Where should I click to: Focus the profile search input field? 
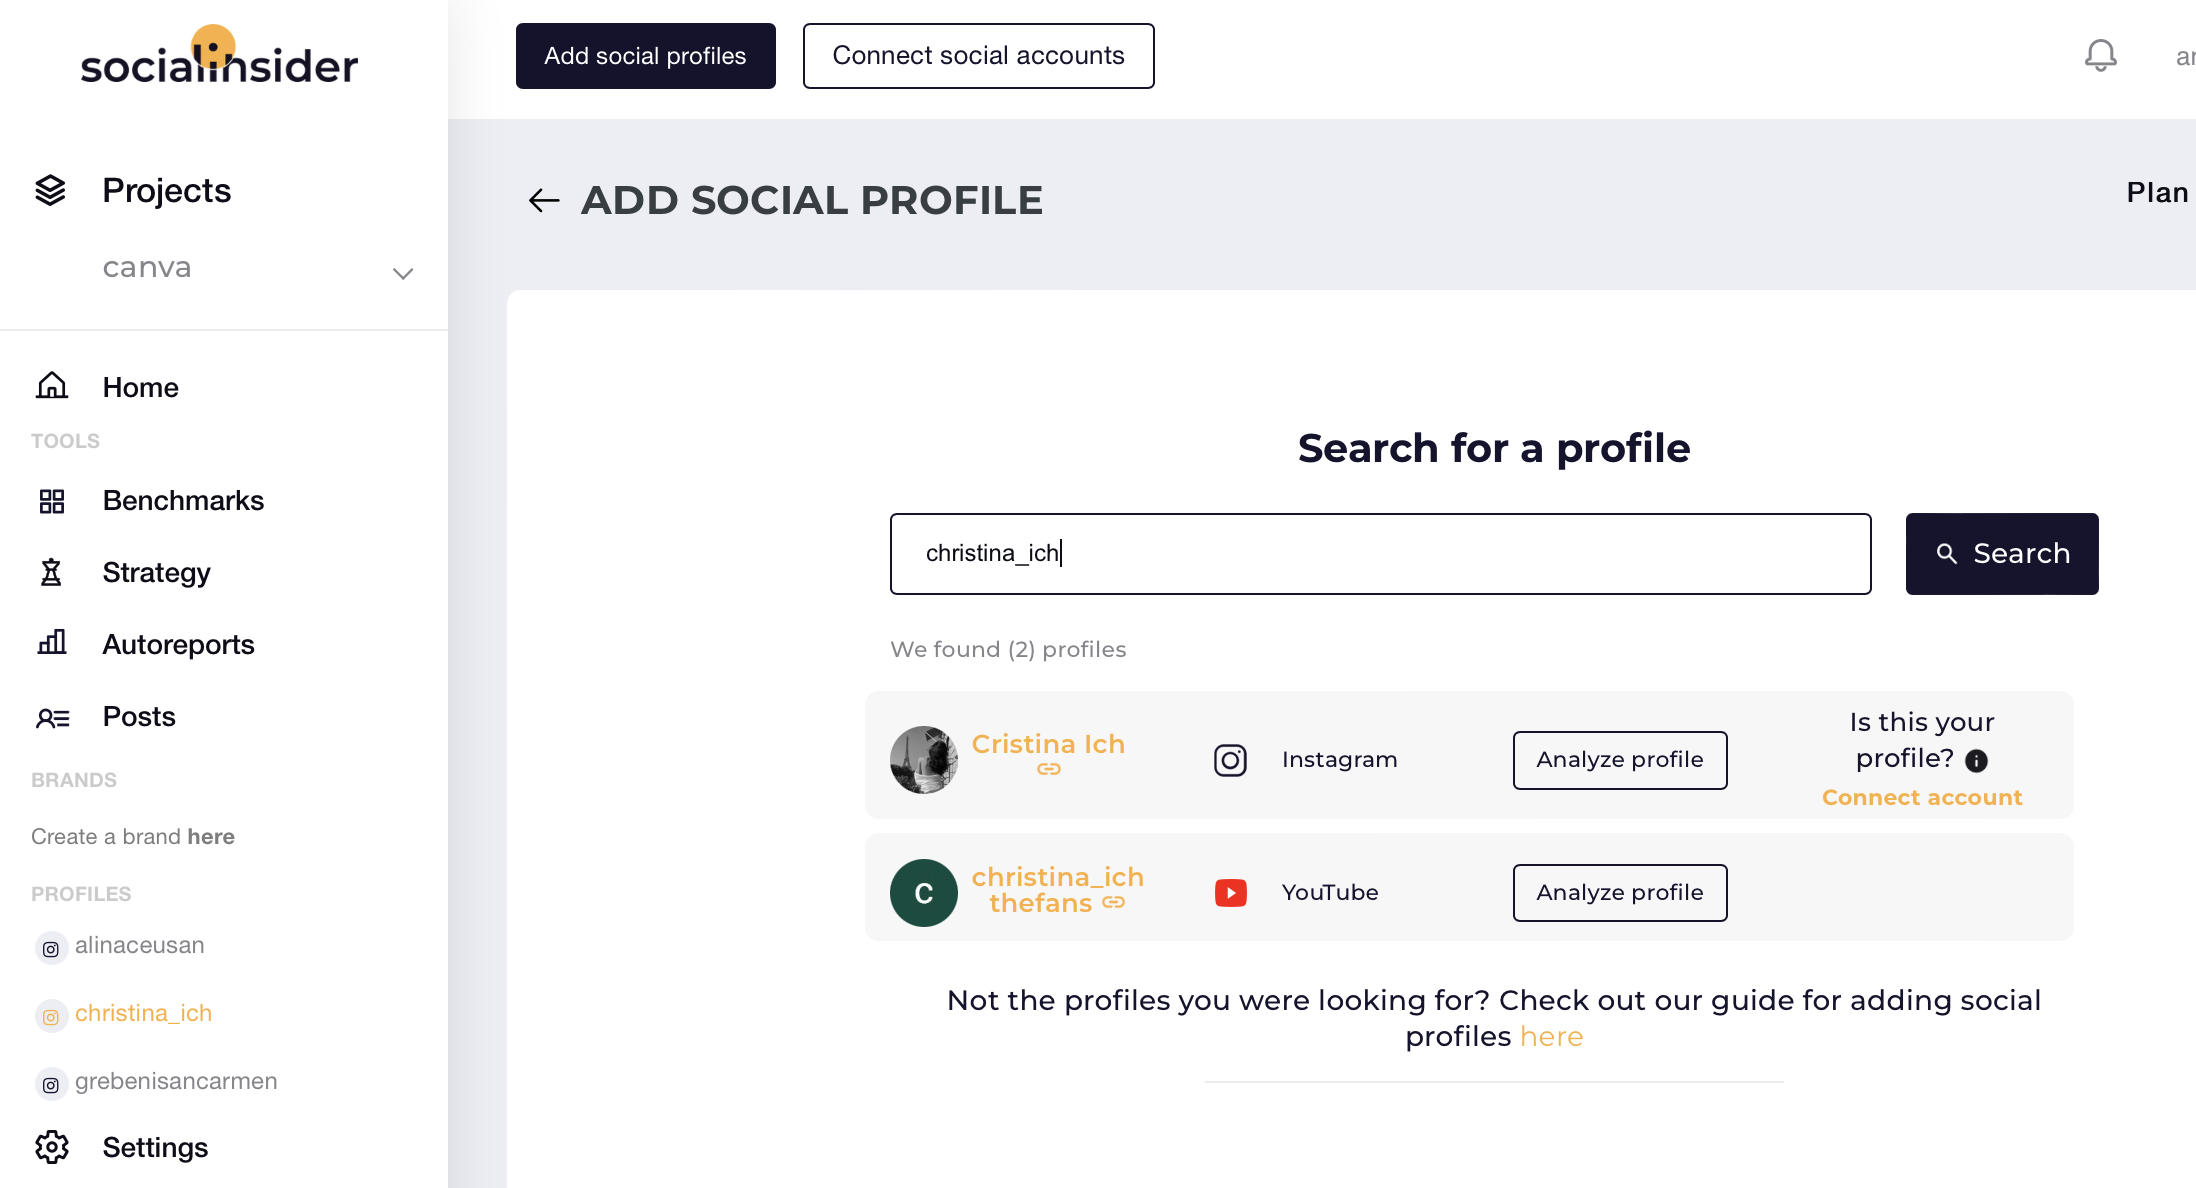click(1380, 554)
